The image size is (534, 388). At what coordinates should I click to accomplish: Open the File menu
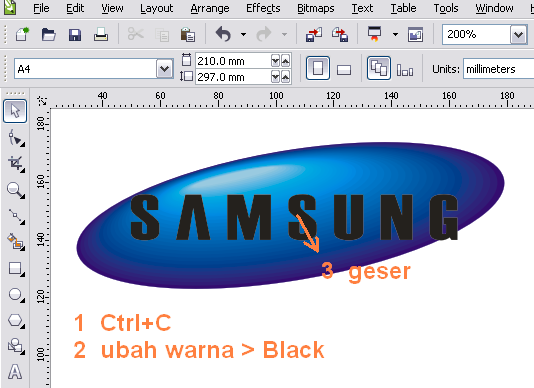pyautogui.click(x=41, y=8)
